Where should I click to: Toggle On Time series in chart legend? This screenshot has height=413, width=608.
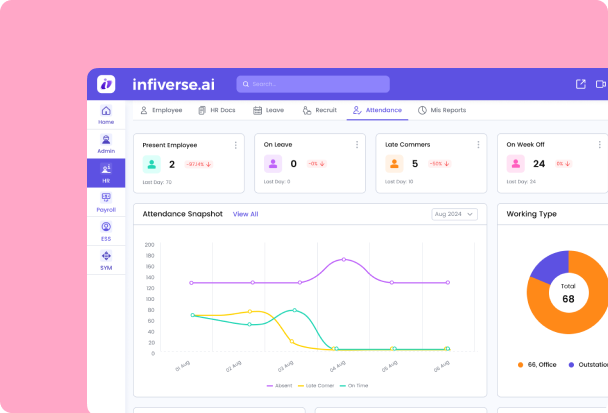click(354, 385)
